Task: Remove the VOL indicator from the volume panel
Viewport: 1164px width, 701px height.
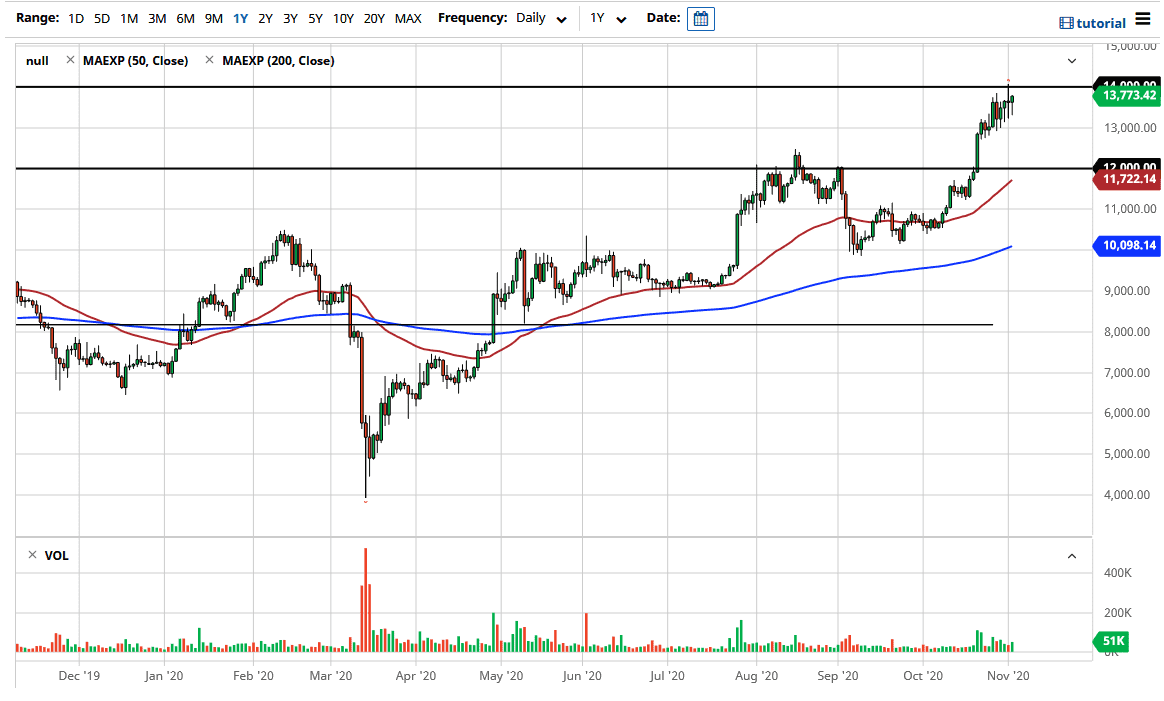Action: pos(30,555)
